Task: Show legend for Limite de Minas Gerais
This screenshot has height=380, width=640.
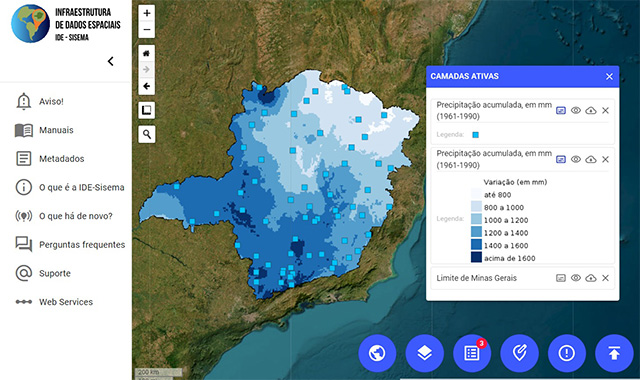Action: tap(561, 278)
